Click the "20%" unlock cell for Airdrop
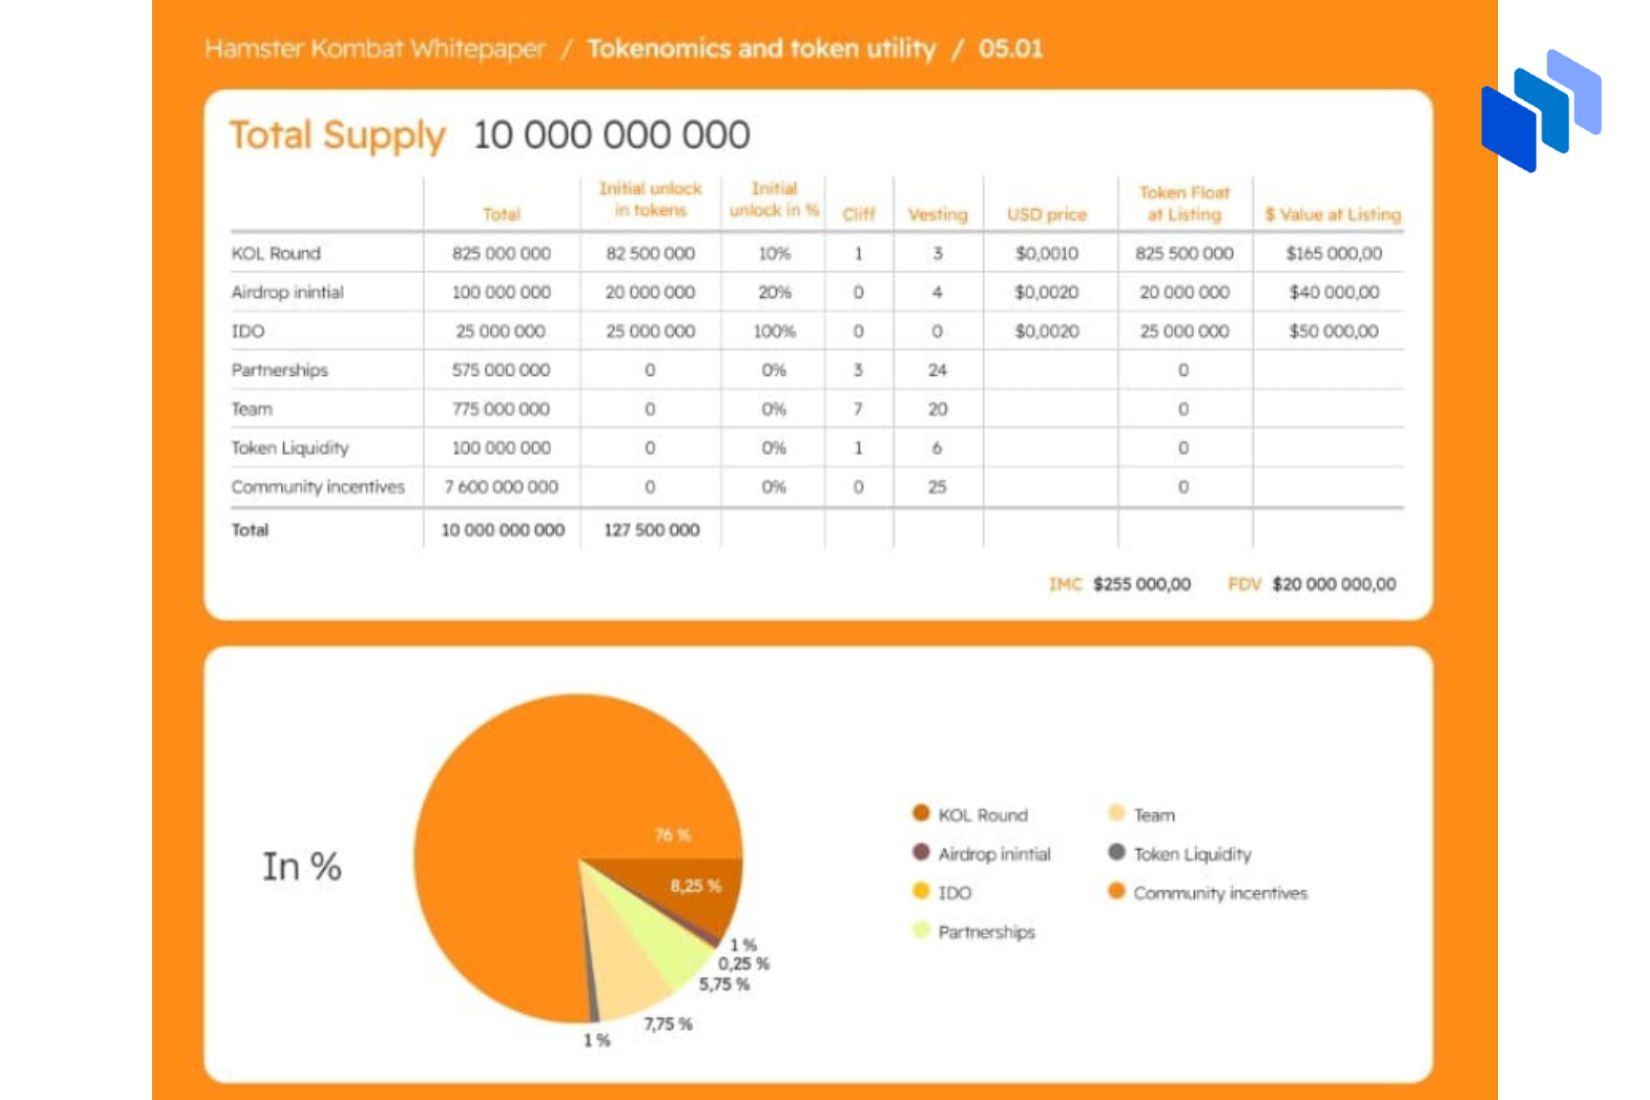1650x1100 pixels. tap(774, 292)
